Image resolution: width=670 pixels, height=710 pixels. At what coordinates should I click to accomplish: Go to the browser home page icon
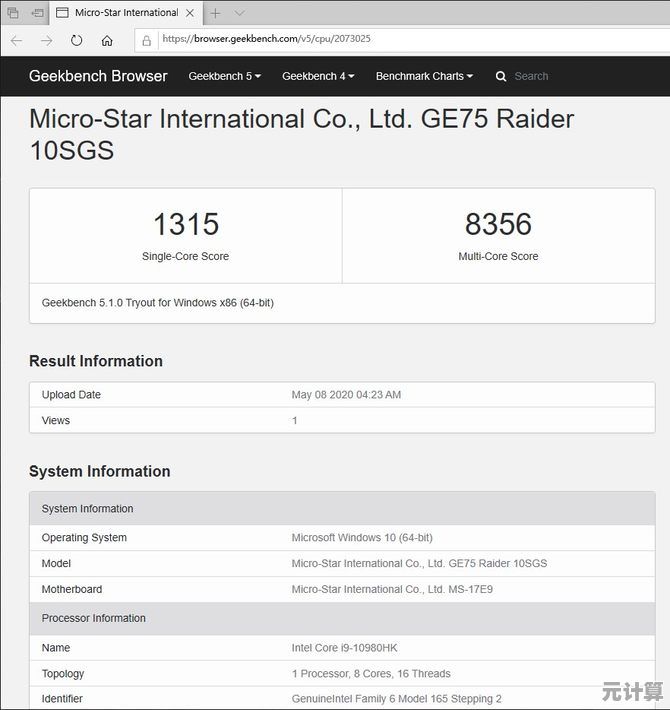[107, 40]
